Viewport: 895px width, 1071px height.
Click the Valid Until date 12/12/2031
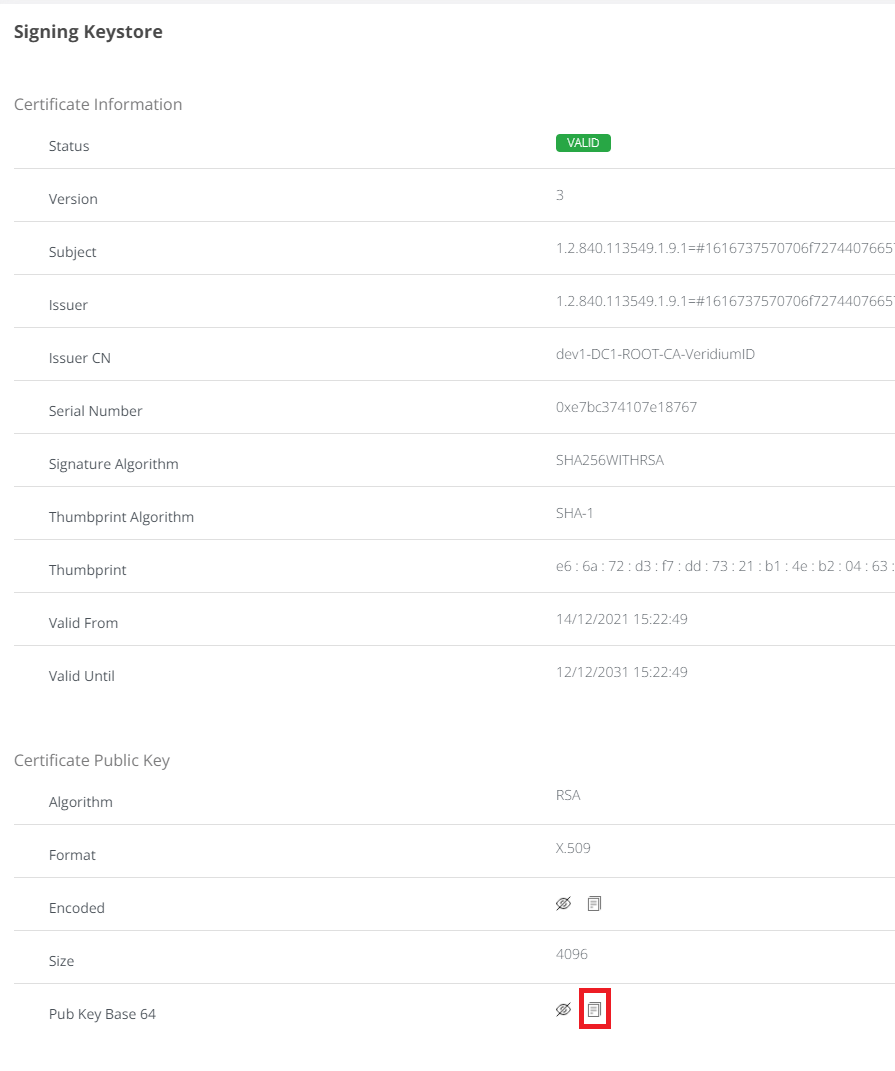(621, 672)
